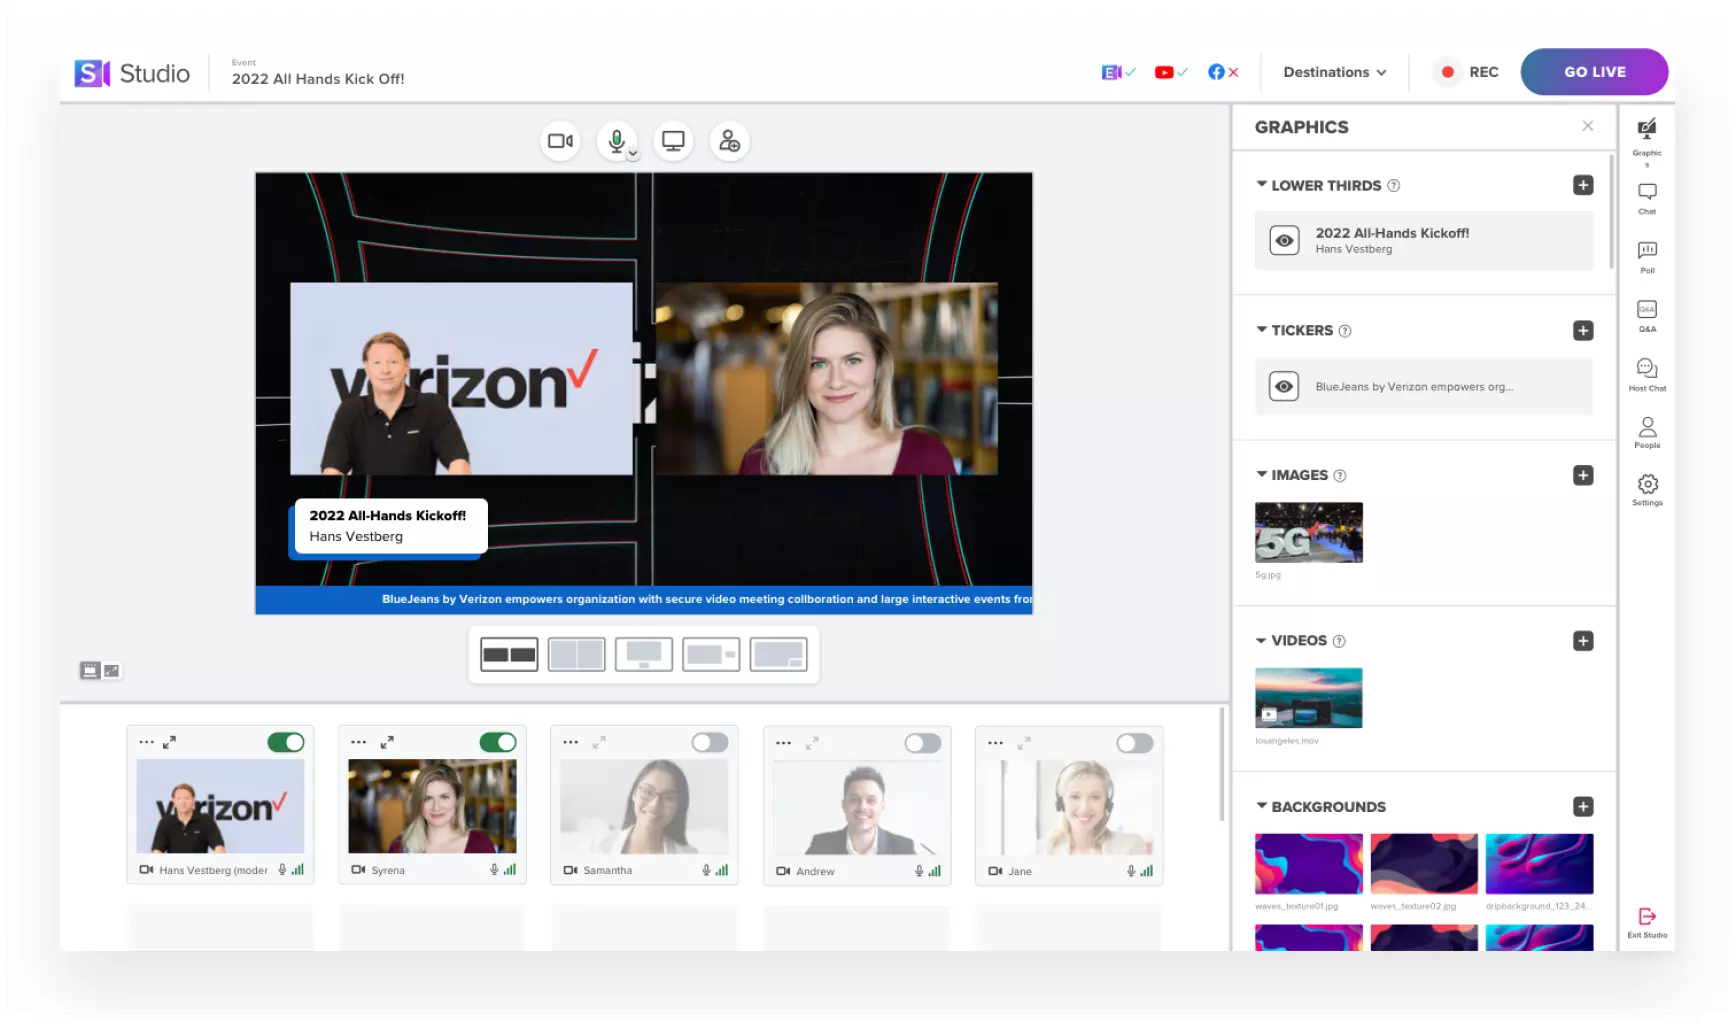
Task: Open the Chat sidebar panel
Action: (1647, 198)
